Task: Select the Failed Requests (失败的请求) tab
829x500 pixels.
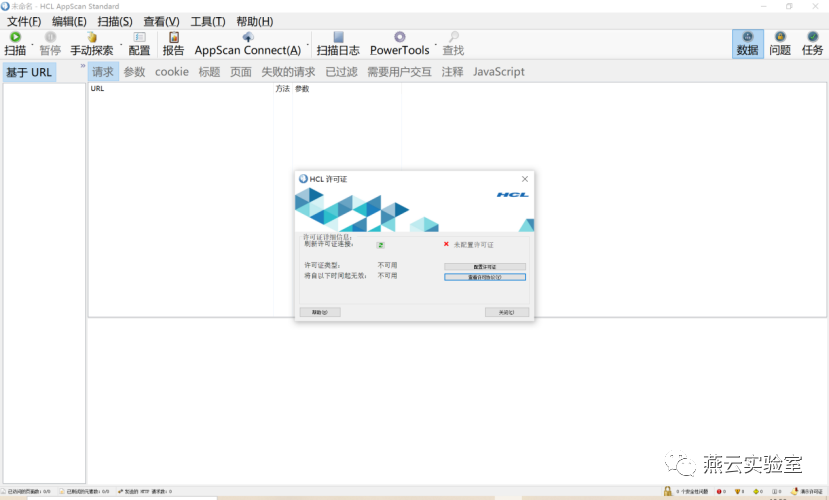Action: click(288, 72)
